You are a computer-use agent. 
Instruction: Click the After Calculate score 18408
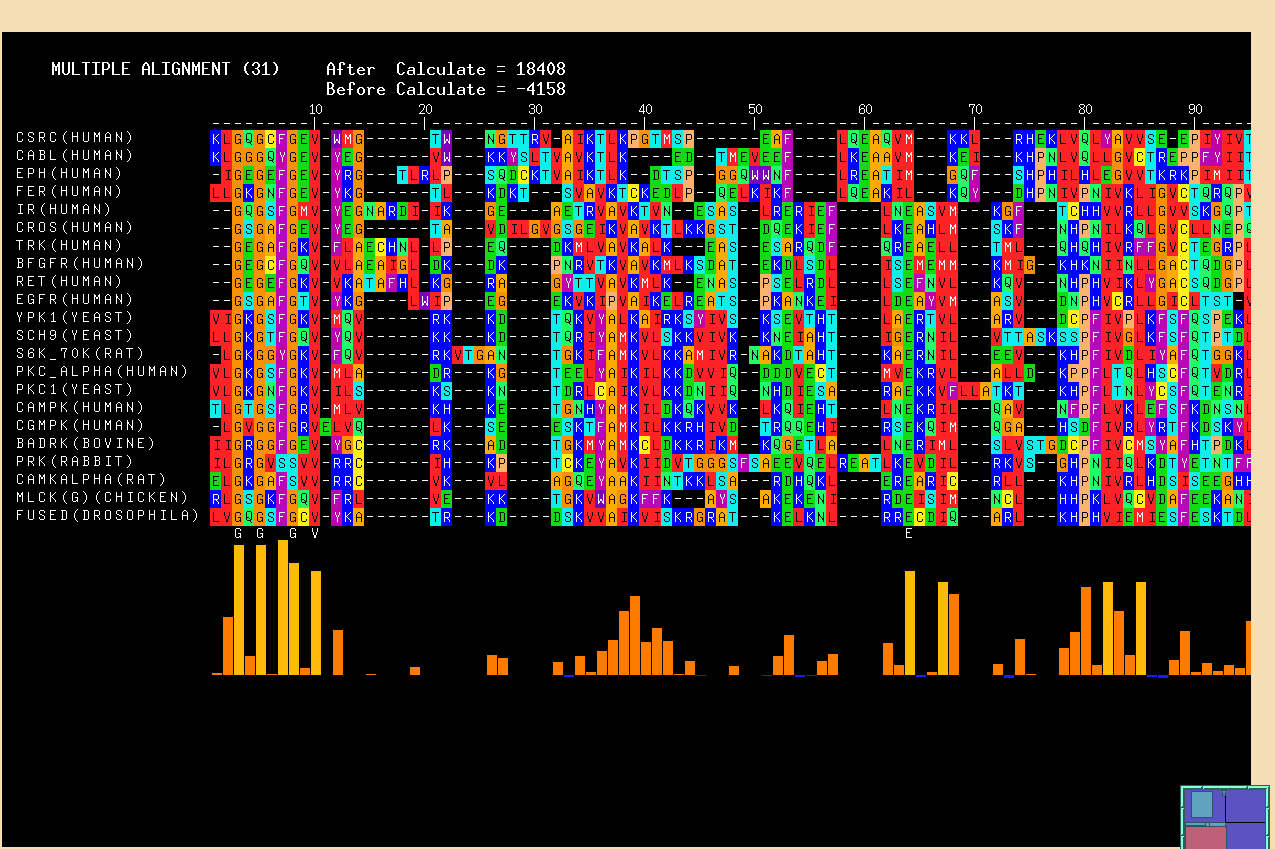540,70
